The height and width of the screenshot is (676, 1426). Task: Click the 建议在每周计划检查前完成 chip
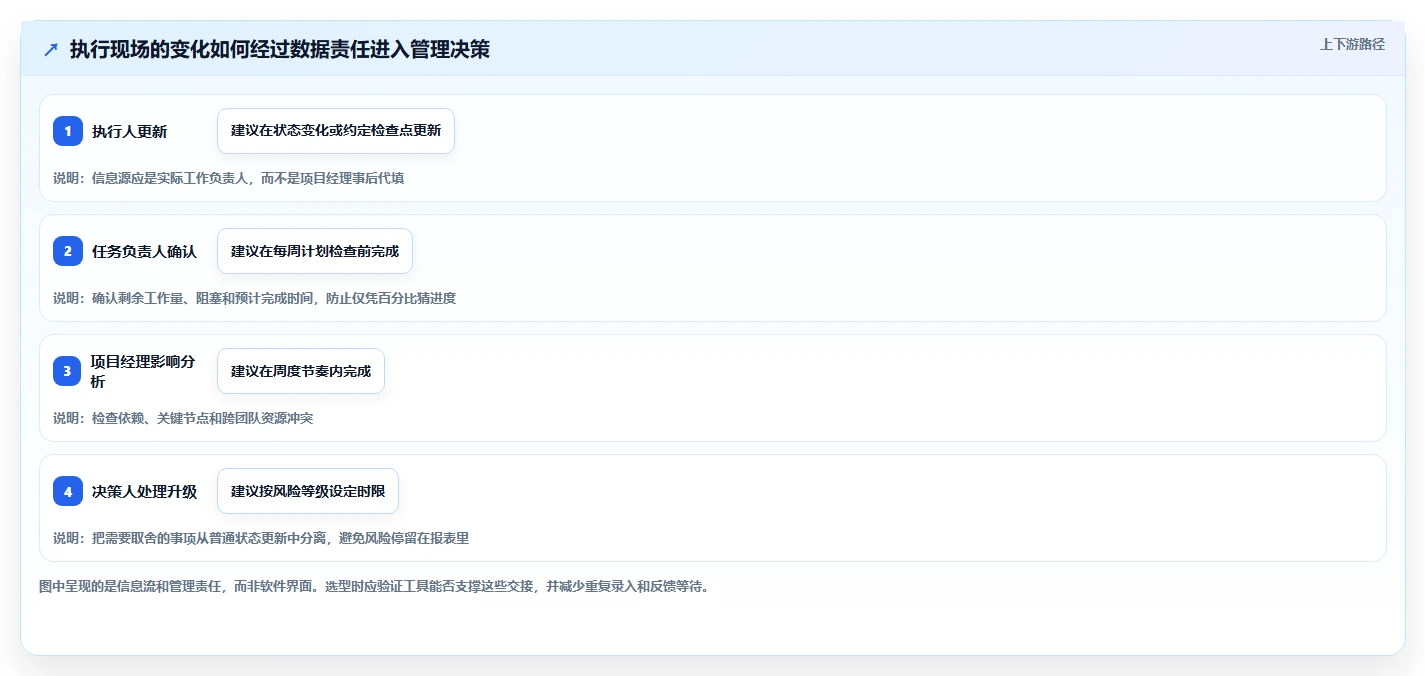[315, 251]
